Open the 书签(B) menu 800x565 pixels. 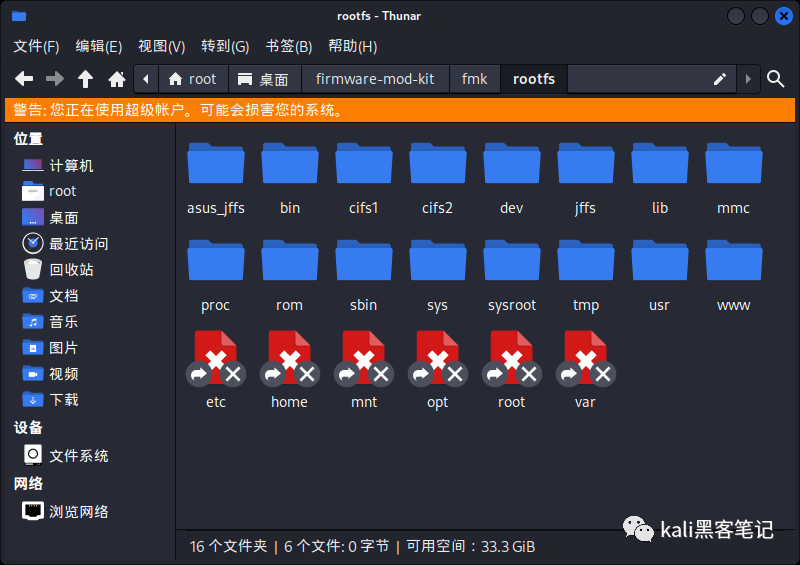click(x=289, y=46)
